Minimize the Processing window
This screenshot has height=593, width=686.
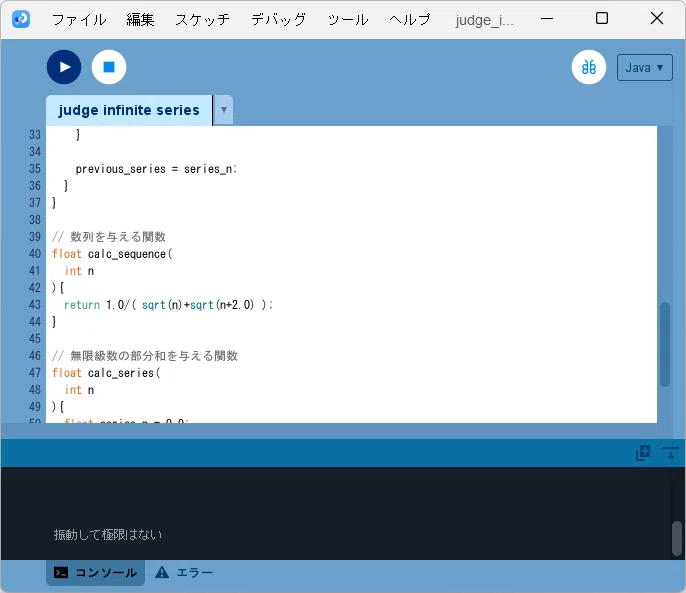[547, 19]
